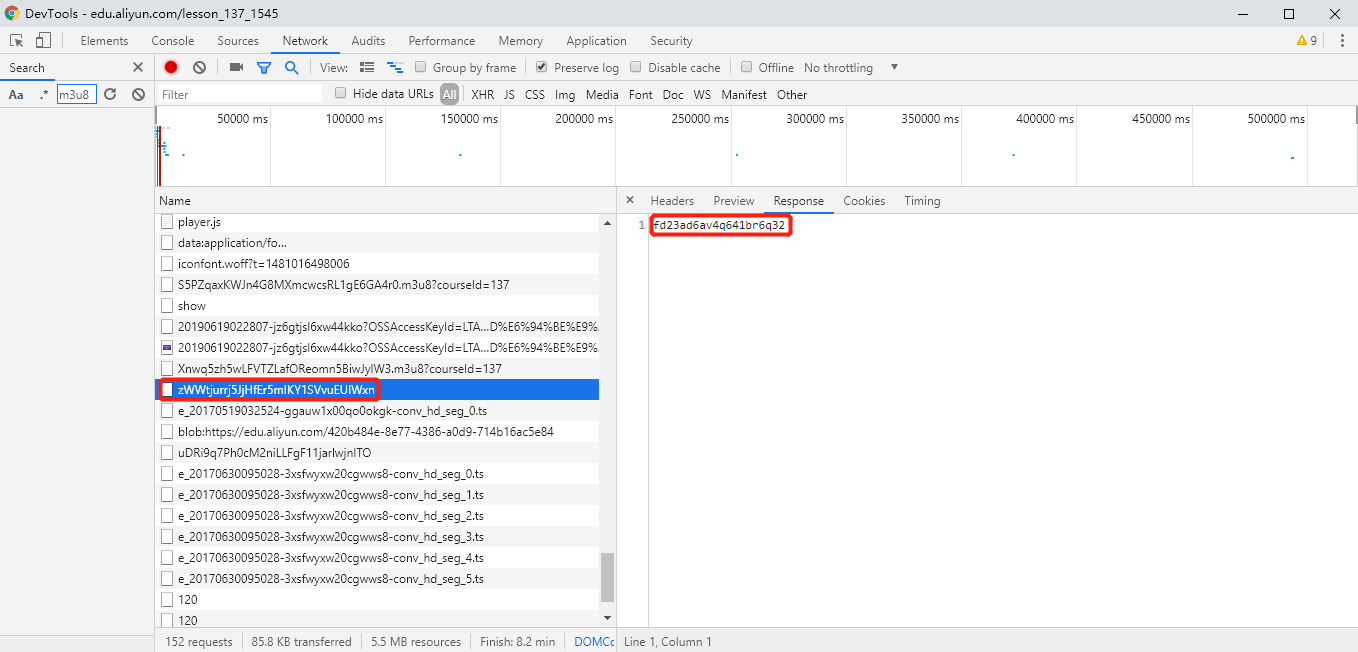Filter requests by JS type
The width and height of the screenshot is (1358, 652).
[509, 94]
